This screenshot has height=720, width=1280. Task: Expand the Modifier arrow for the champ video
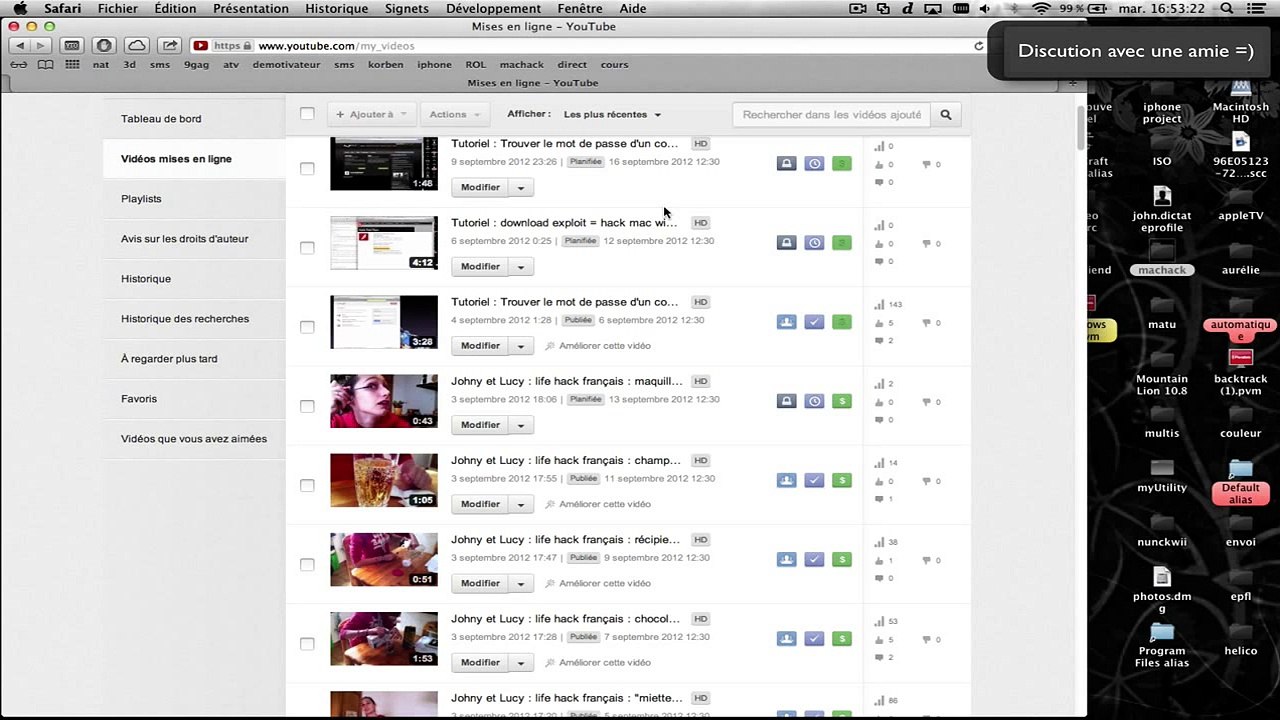[520, 504]
